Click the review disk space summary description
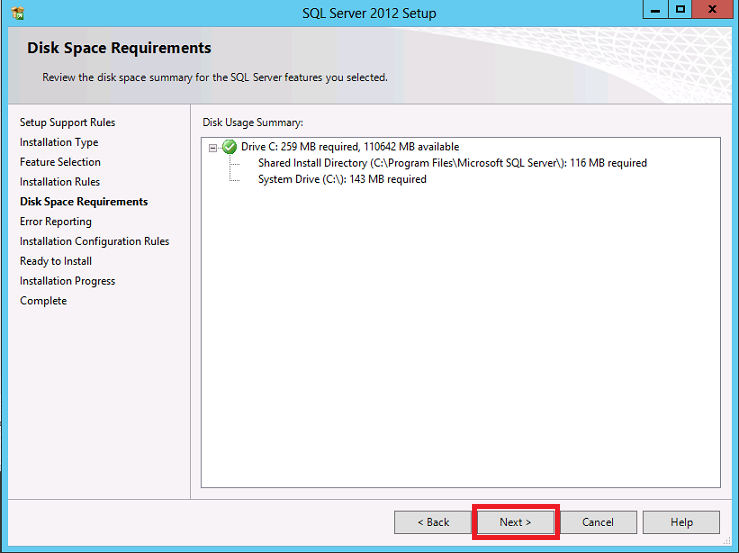Image resolution: width=739 pixels, height=553 pixels. (215, 77)
